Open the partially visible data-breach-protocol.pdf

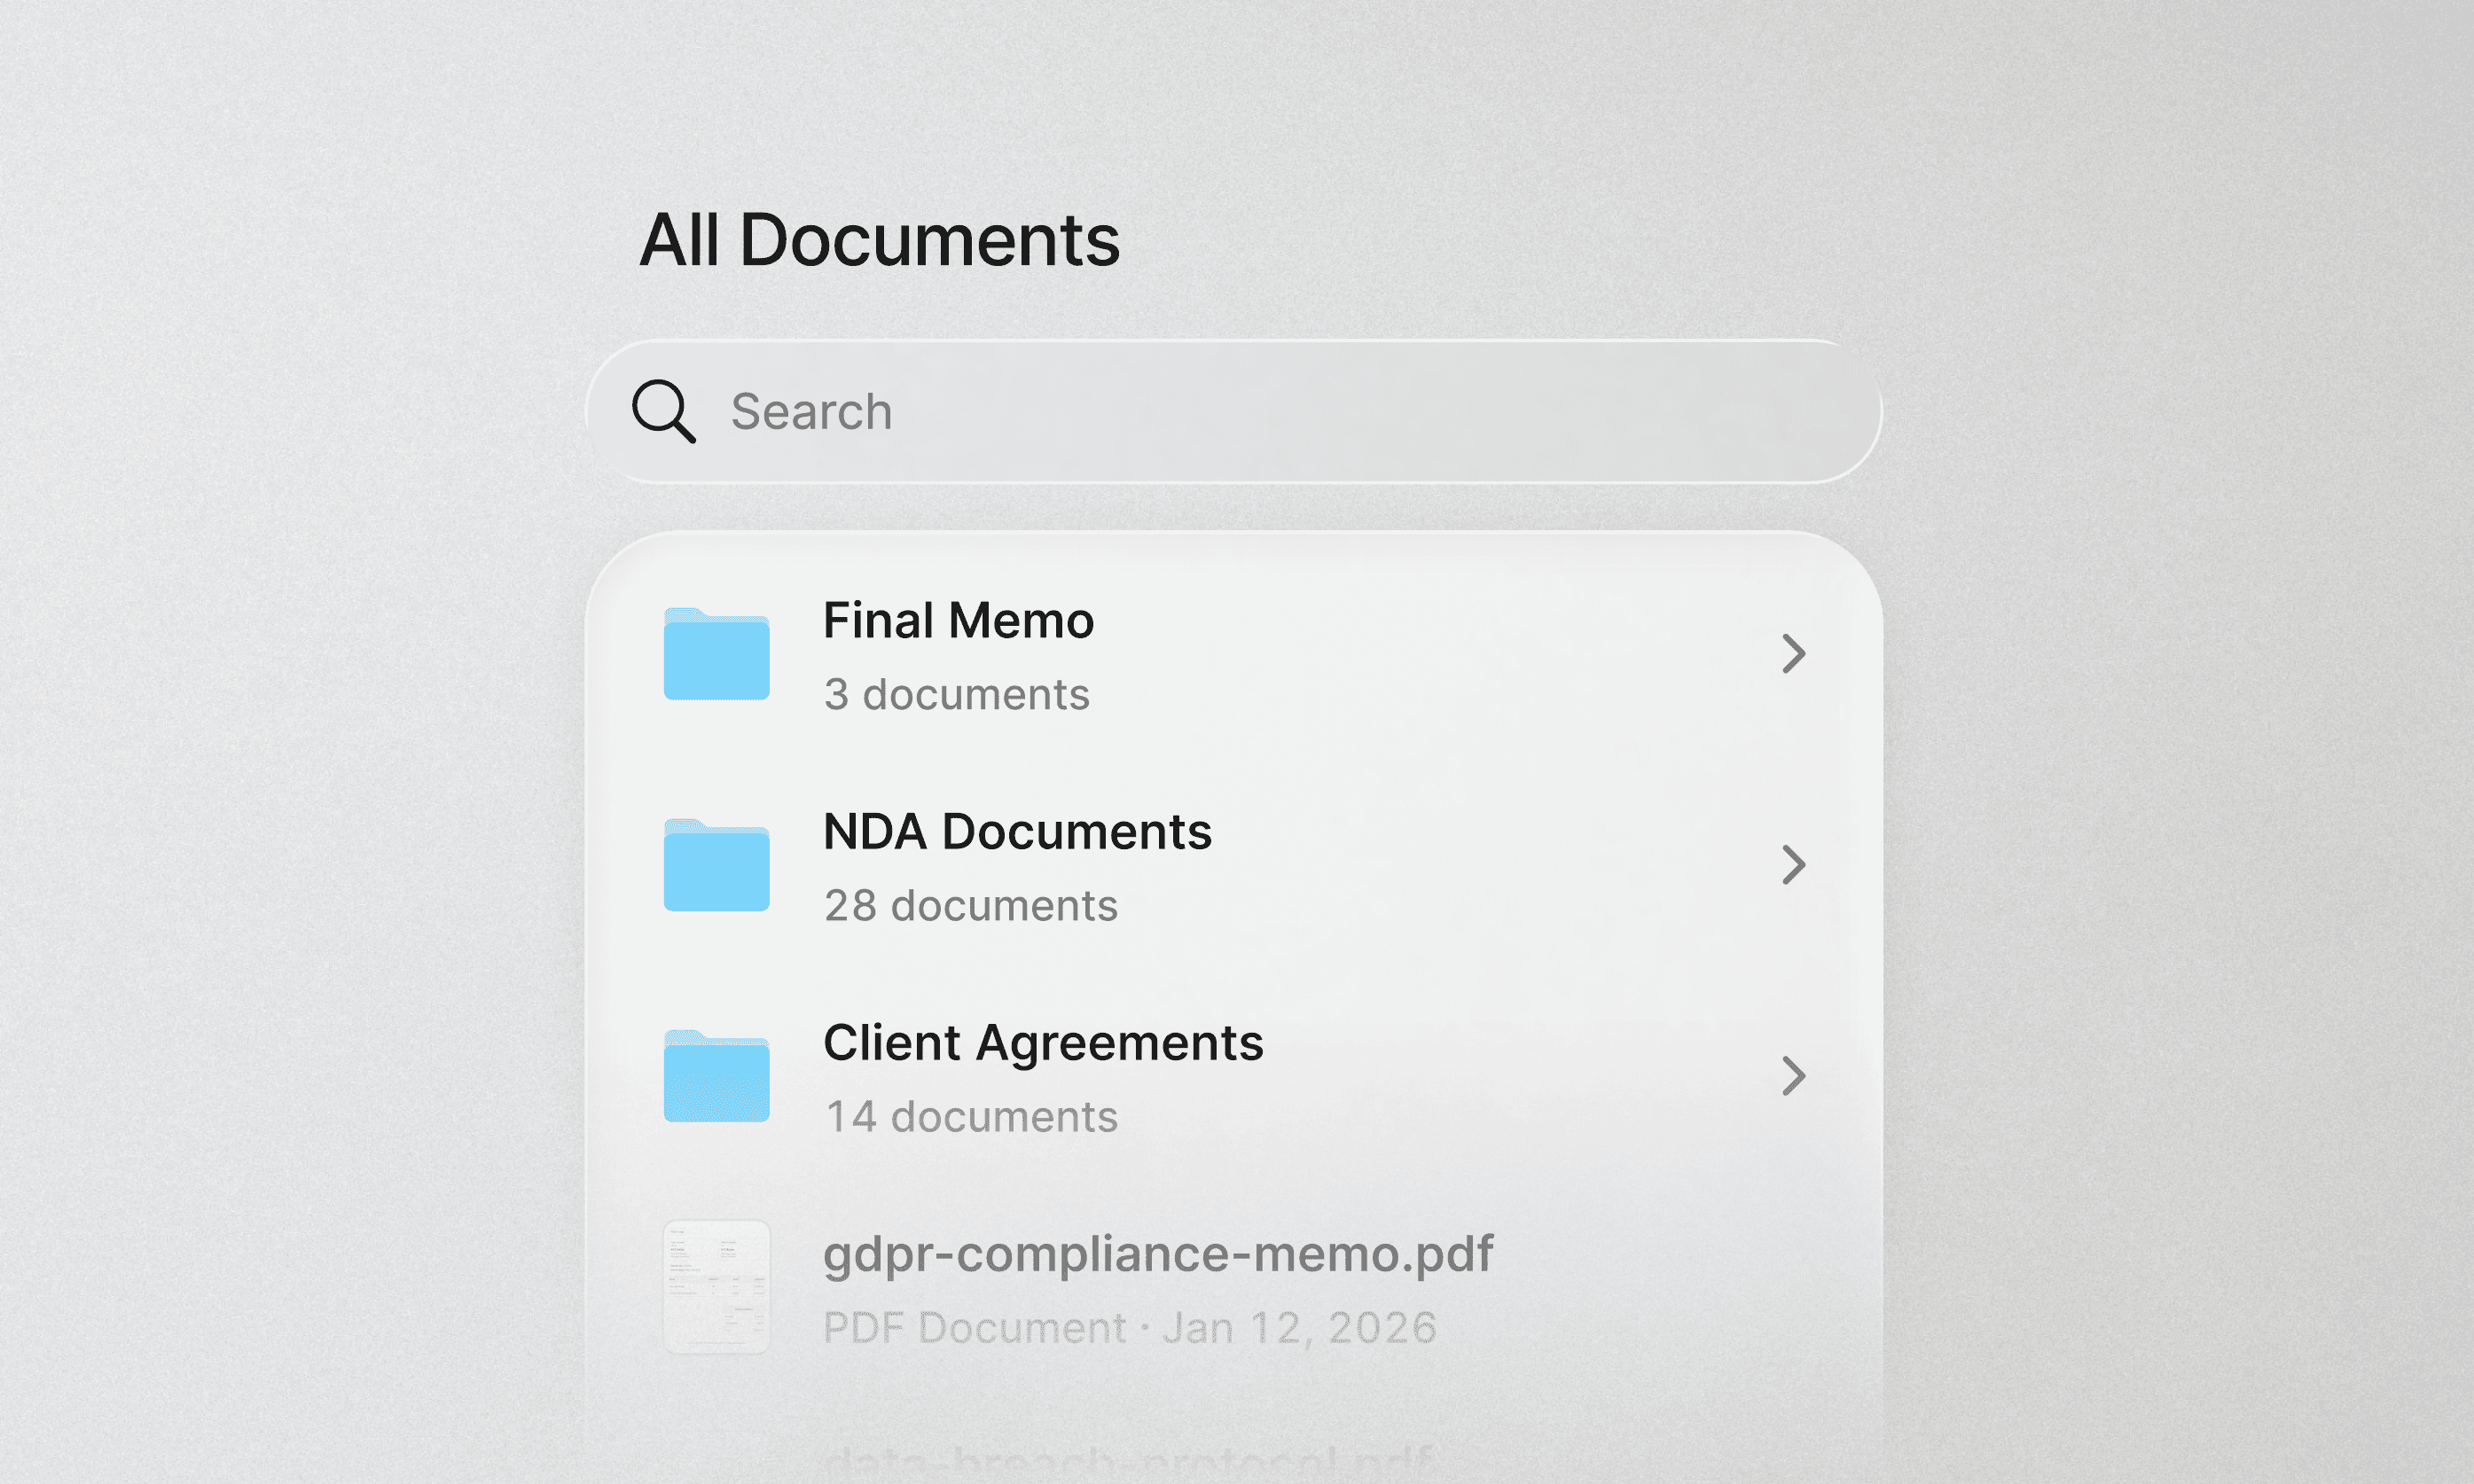[x=1127, y=1464]
